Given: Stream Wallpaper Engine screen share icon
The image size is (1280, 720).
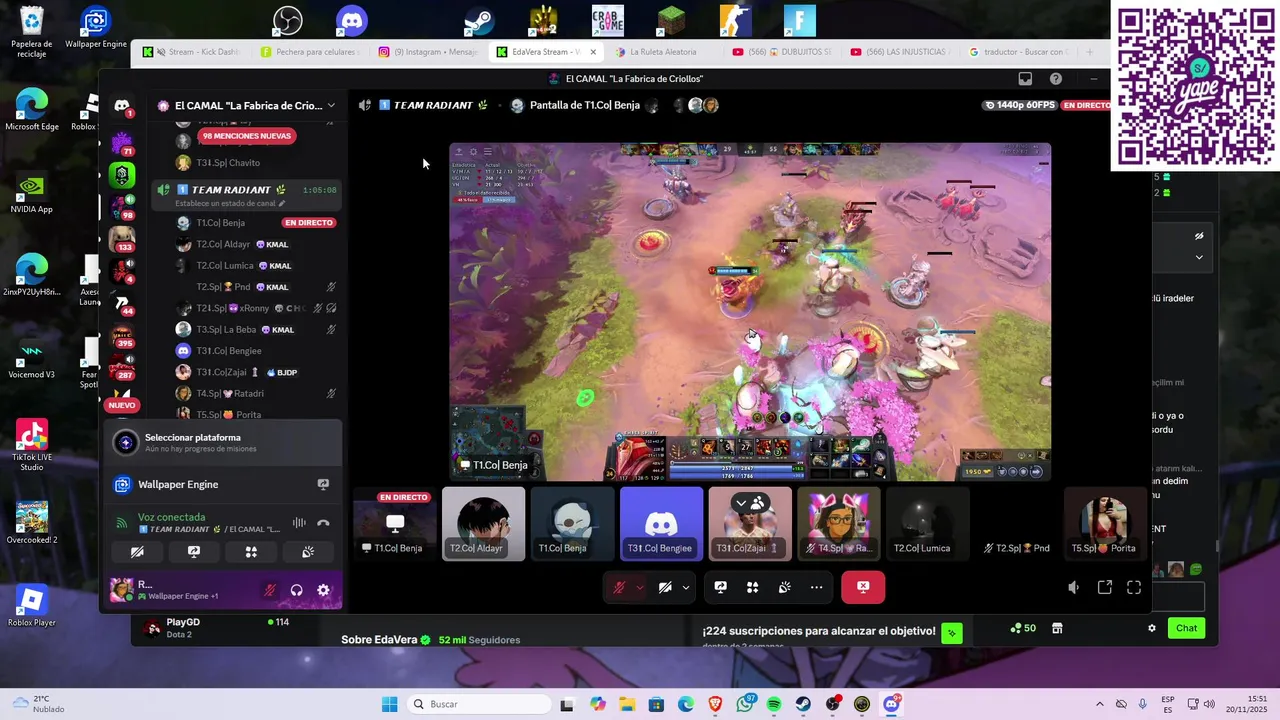Looking at the screenshot, I should click(x=323, y=484).
